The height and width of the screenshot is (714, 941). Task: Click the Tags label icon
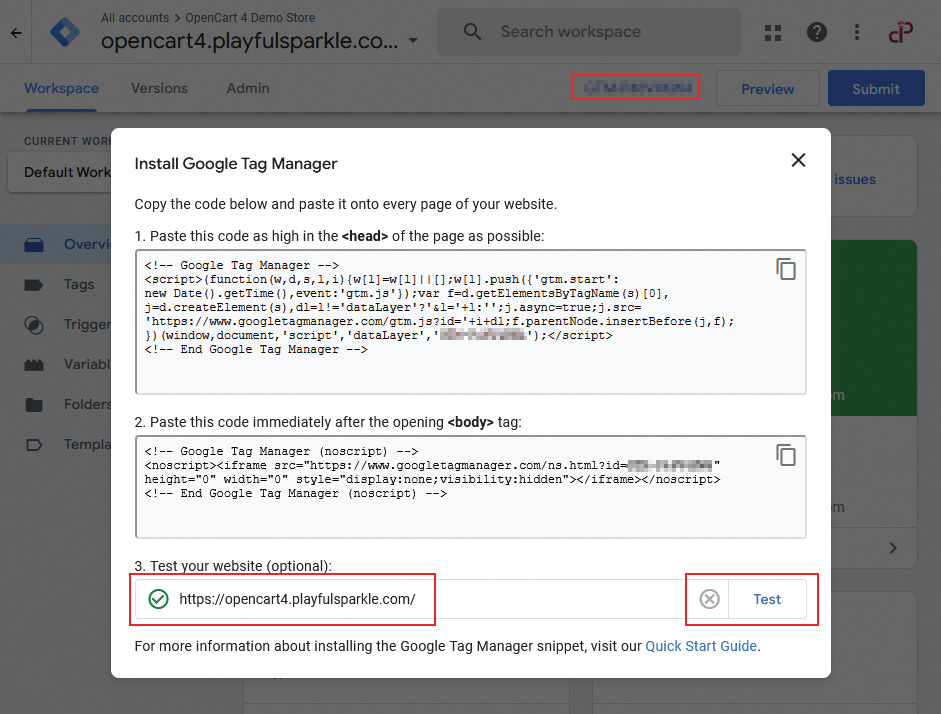click(x=34, y=285)
